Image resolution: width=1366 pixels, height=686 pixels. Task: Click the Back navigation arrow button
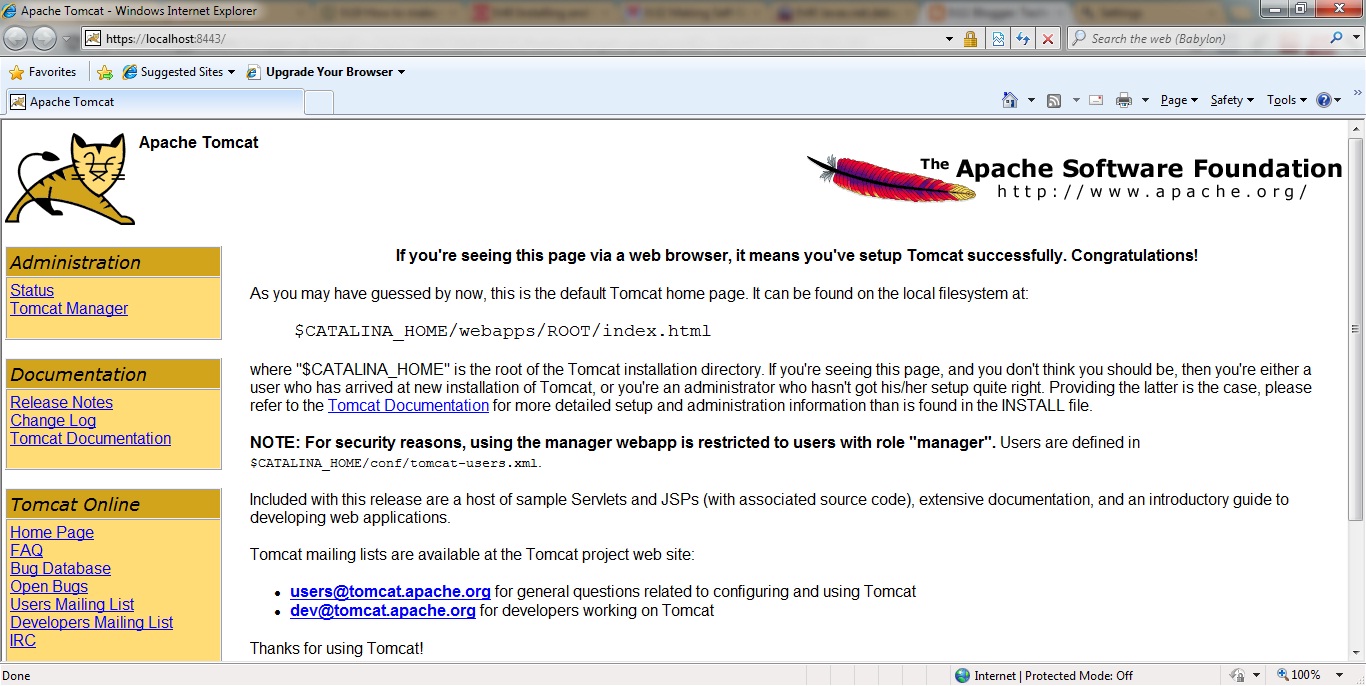(16, 39)
